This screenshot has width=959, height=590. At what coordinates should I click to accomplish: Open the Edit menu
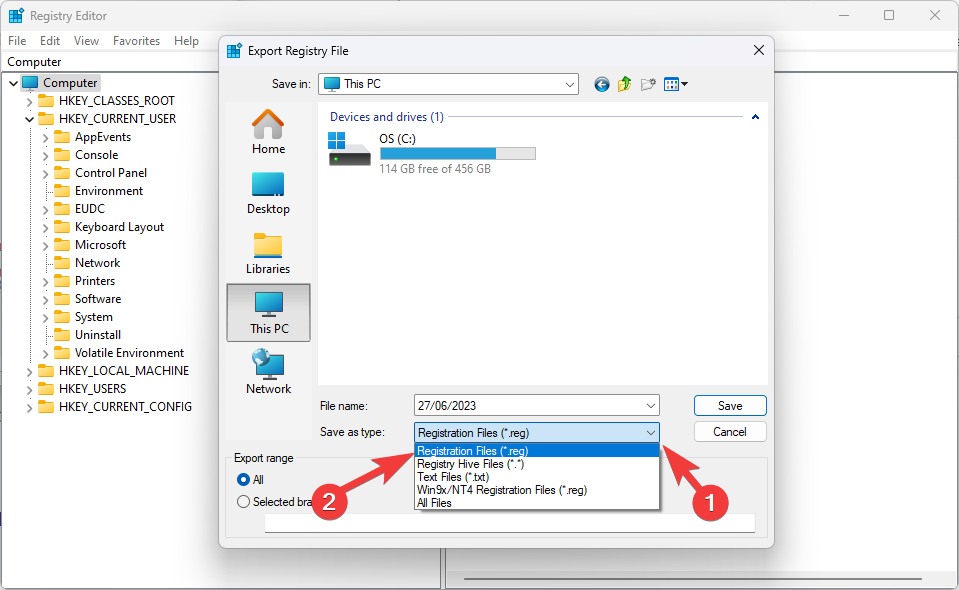[x=50, y=41]
